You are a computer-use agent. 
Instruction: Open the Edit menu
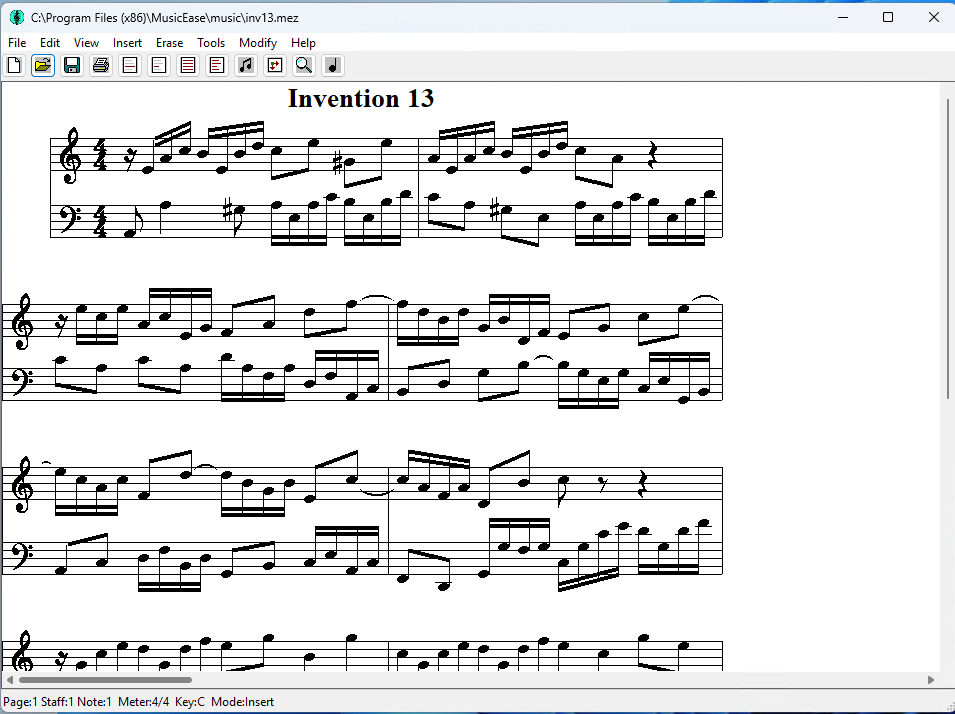[50, 43]
